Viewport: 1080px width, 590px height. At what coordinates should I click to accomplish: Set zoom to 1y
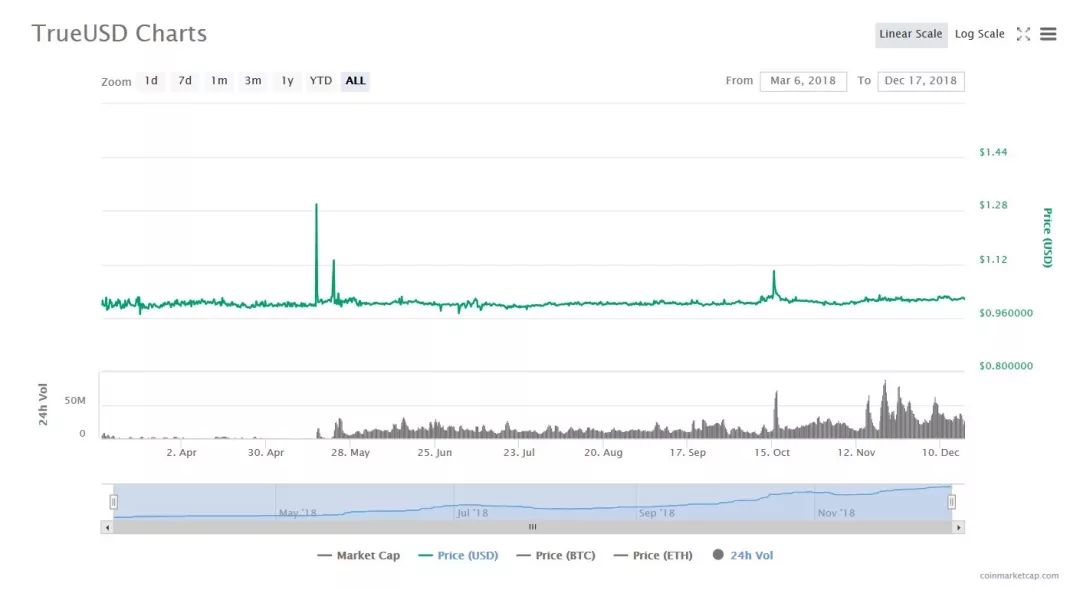(x=287, y=81)
